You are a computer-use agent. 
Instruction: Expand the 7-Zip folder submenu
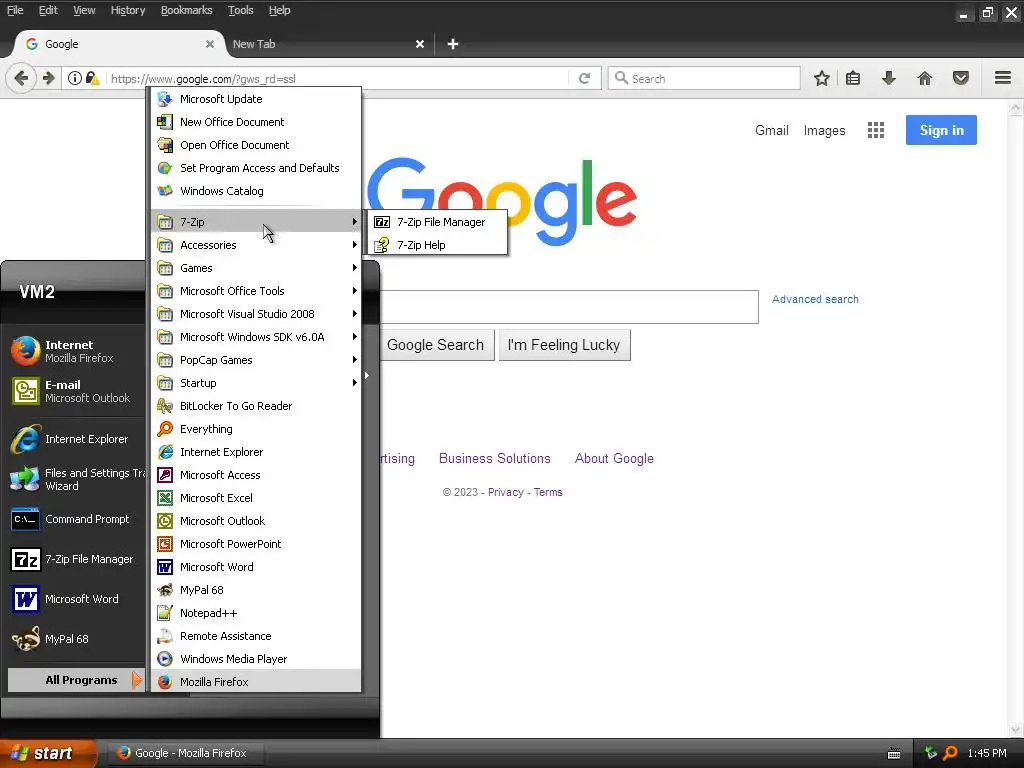256,222
